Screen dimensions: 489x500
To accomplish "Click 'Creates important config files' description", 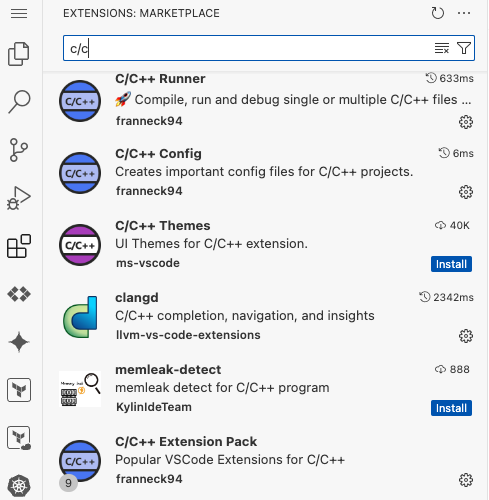I will [264, 172].
